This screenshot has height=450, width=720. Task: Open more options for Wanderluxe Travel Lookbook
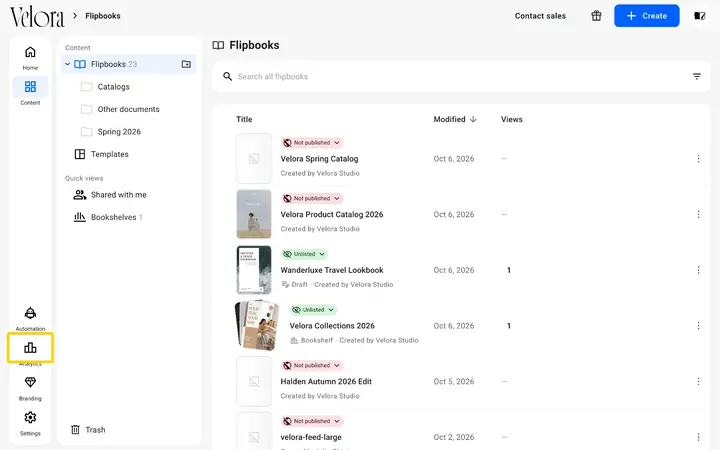point(698,270)
